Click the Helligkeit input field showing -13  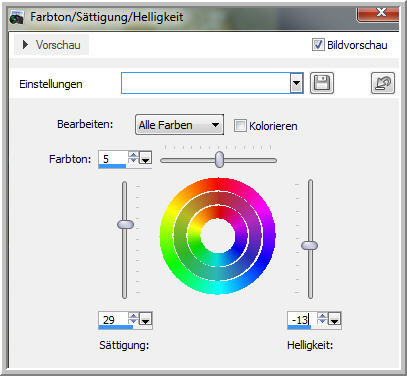(302, 319)
